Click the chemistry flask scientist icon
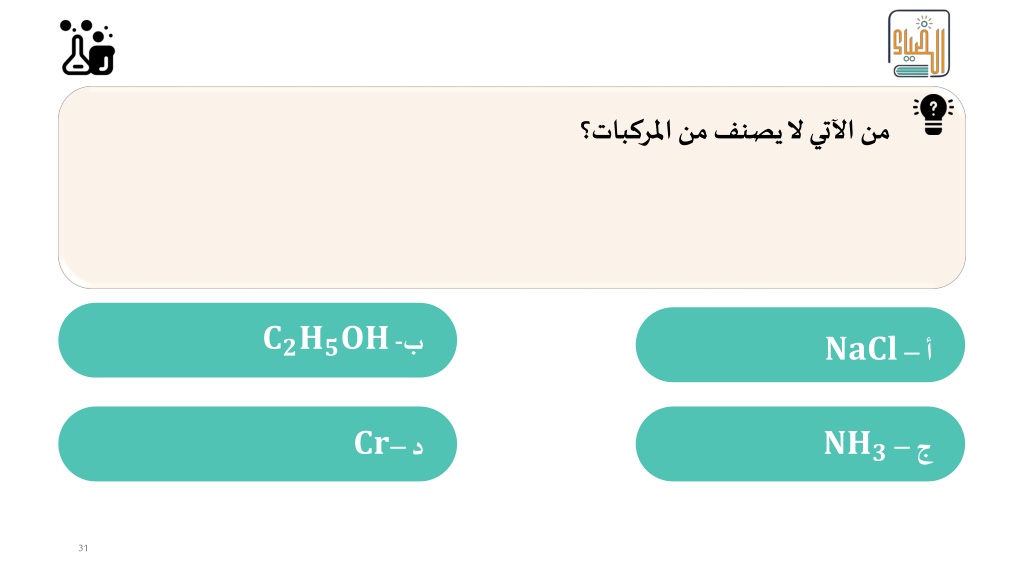The image size is (1024, 576). coord(88,48)
